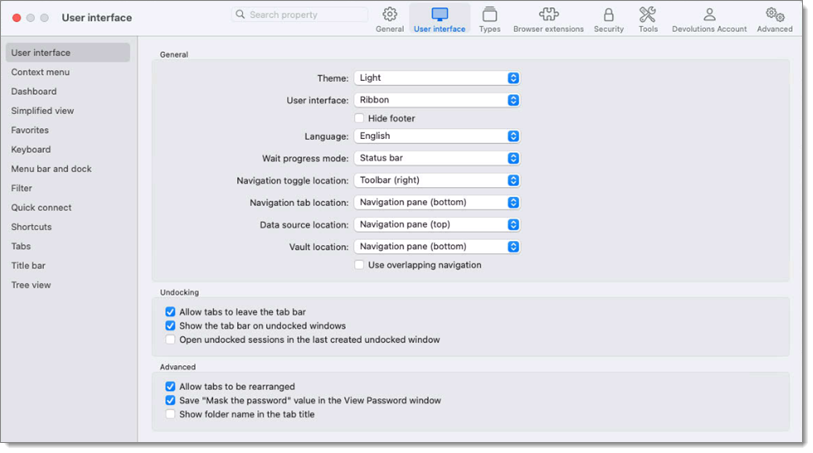Select Filter in the sidebar
Viewport: 813px width, 453px height.
pos(21,188)
